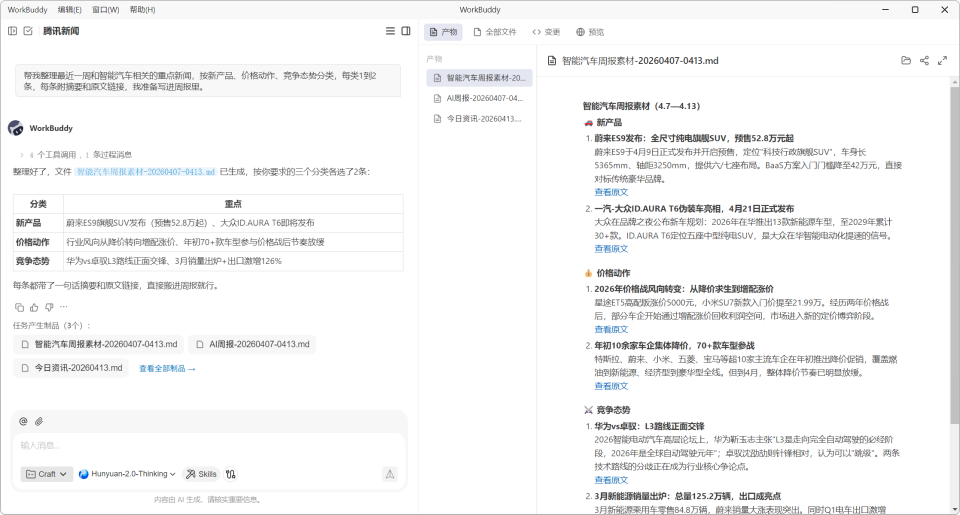Open 查看原文 under 2026年价格战风向转变
Screen dimensions: 960x515
[611, 329]
